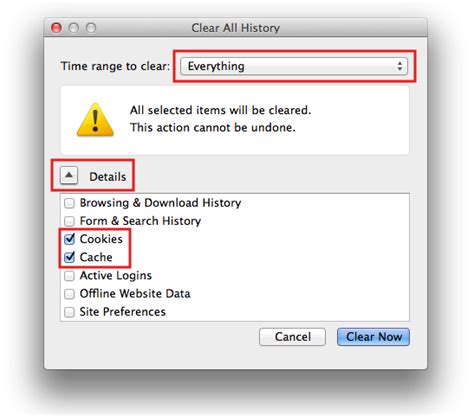Click the Clear Now button
474x416 pixels.
(x=373, y=337)
